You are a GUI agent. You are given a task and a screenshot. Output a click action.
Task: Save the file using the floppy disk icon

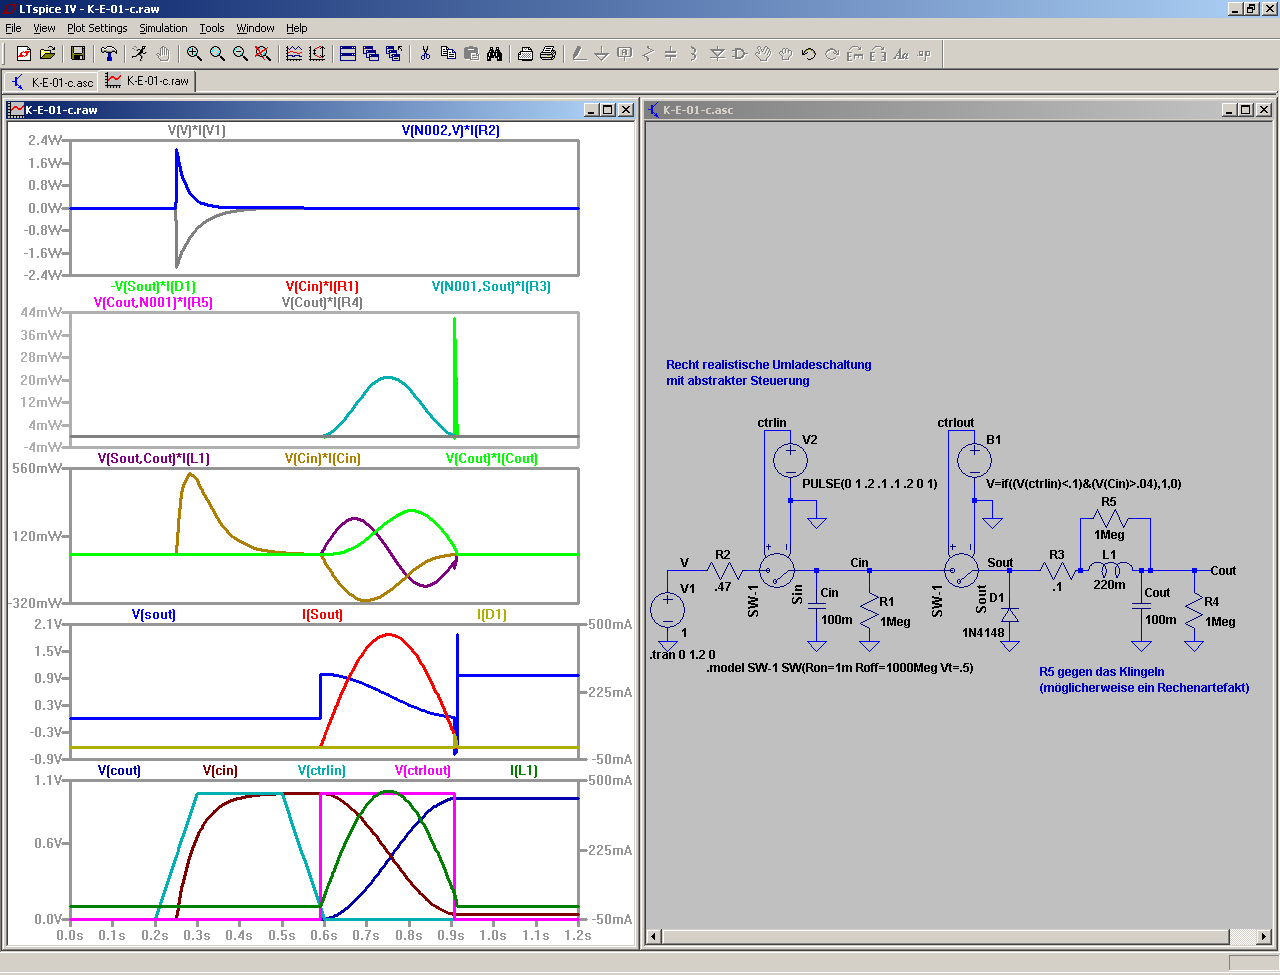pos(77,54)
